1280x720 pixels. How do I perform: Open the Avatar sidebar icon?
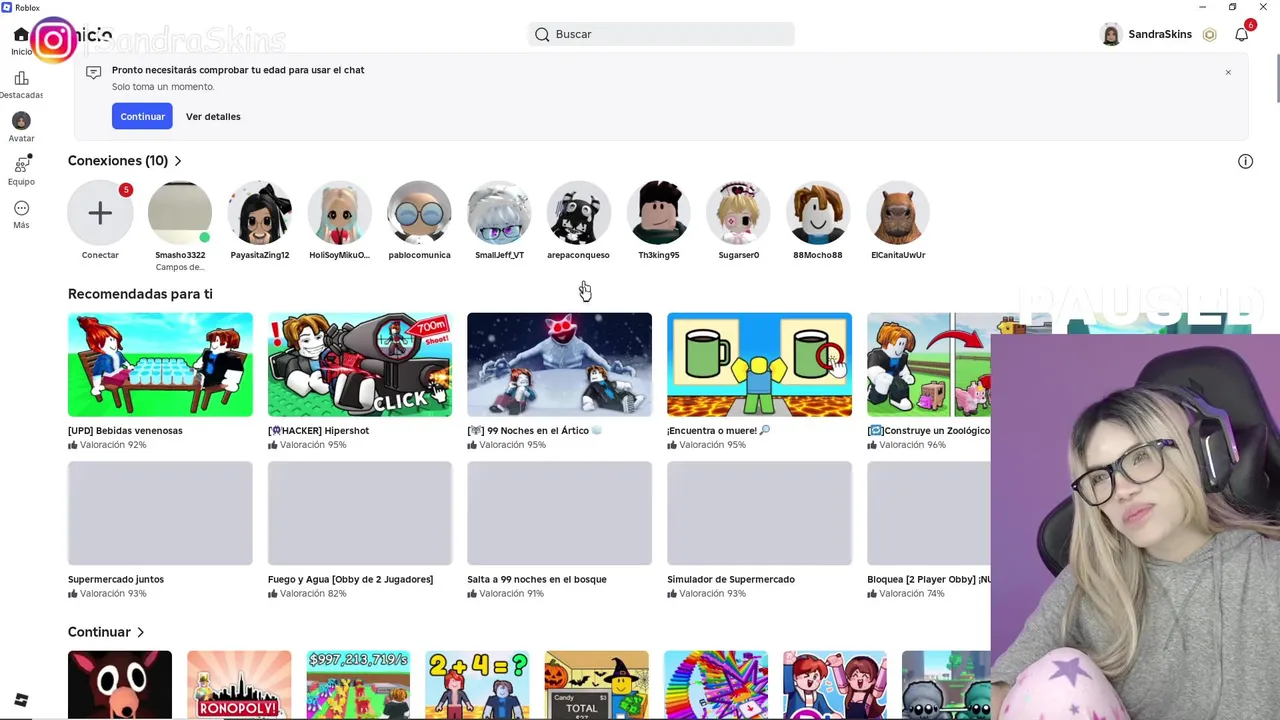point(21,121)
